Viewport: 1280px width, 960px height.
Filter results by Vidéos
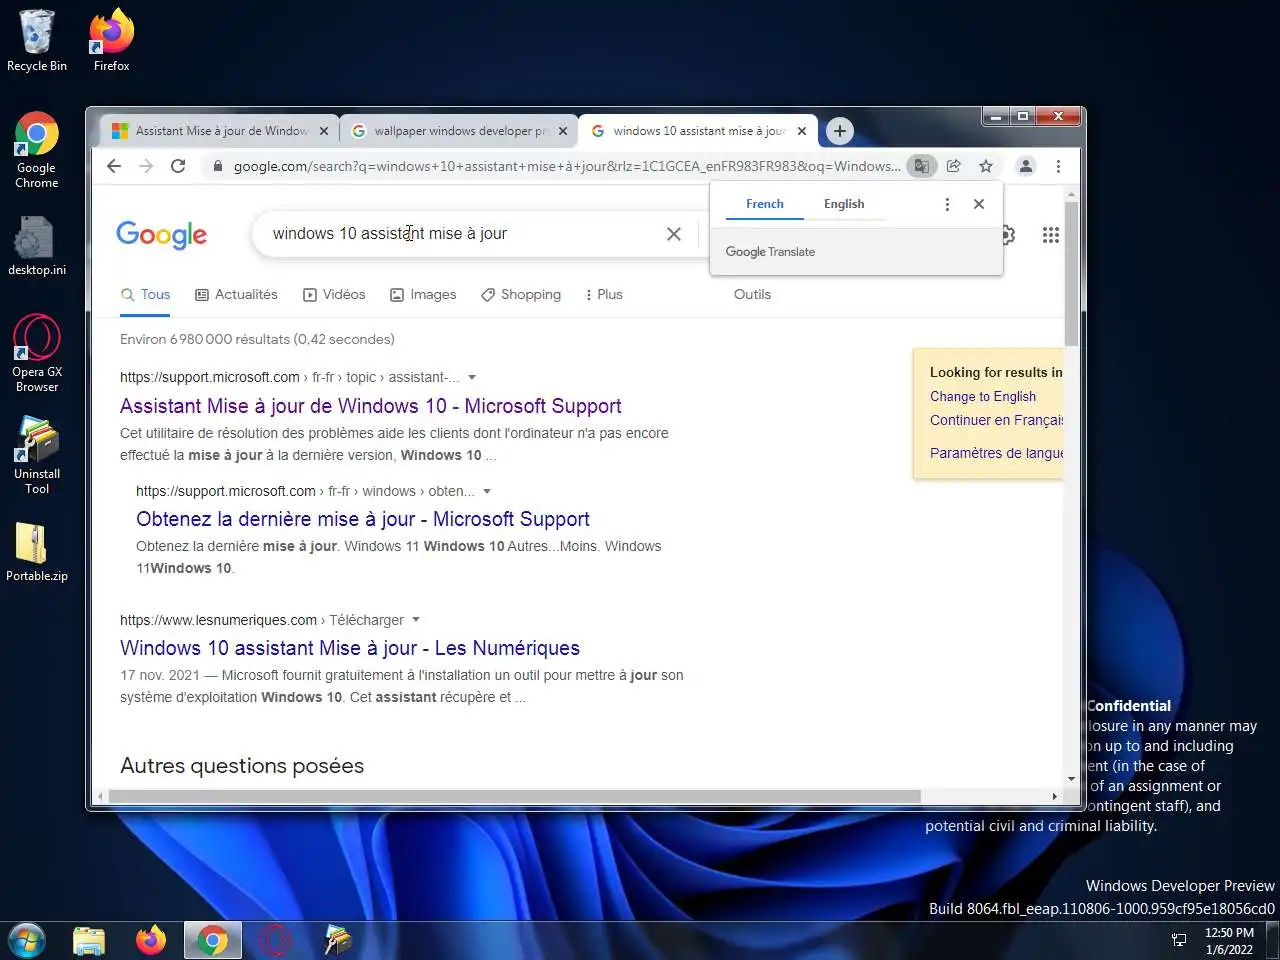(334, 295)
